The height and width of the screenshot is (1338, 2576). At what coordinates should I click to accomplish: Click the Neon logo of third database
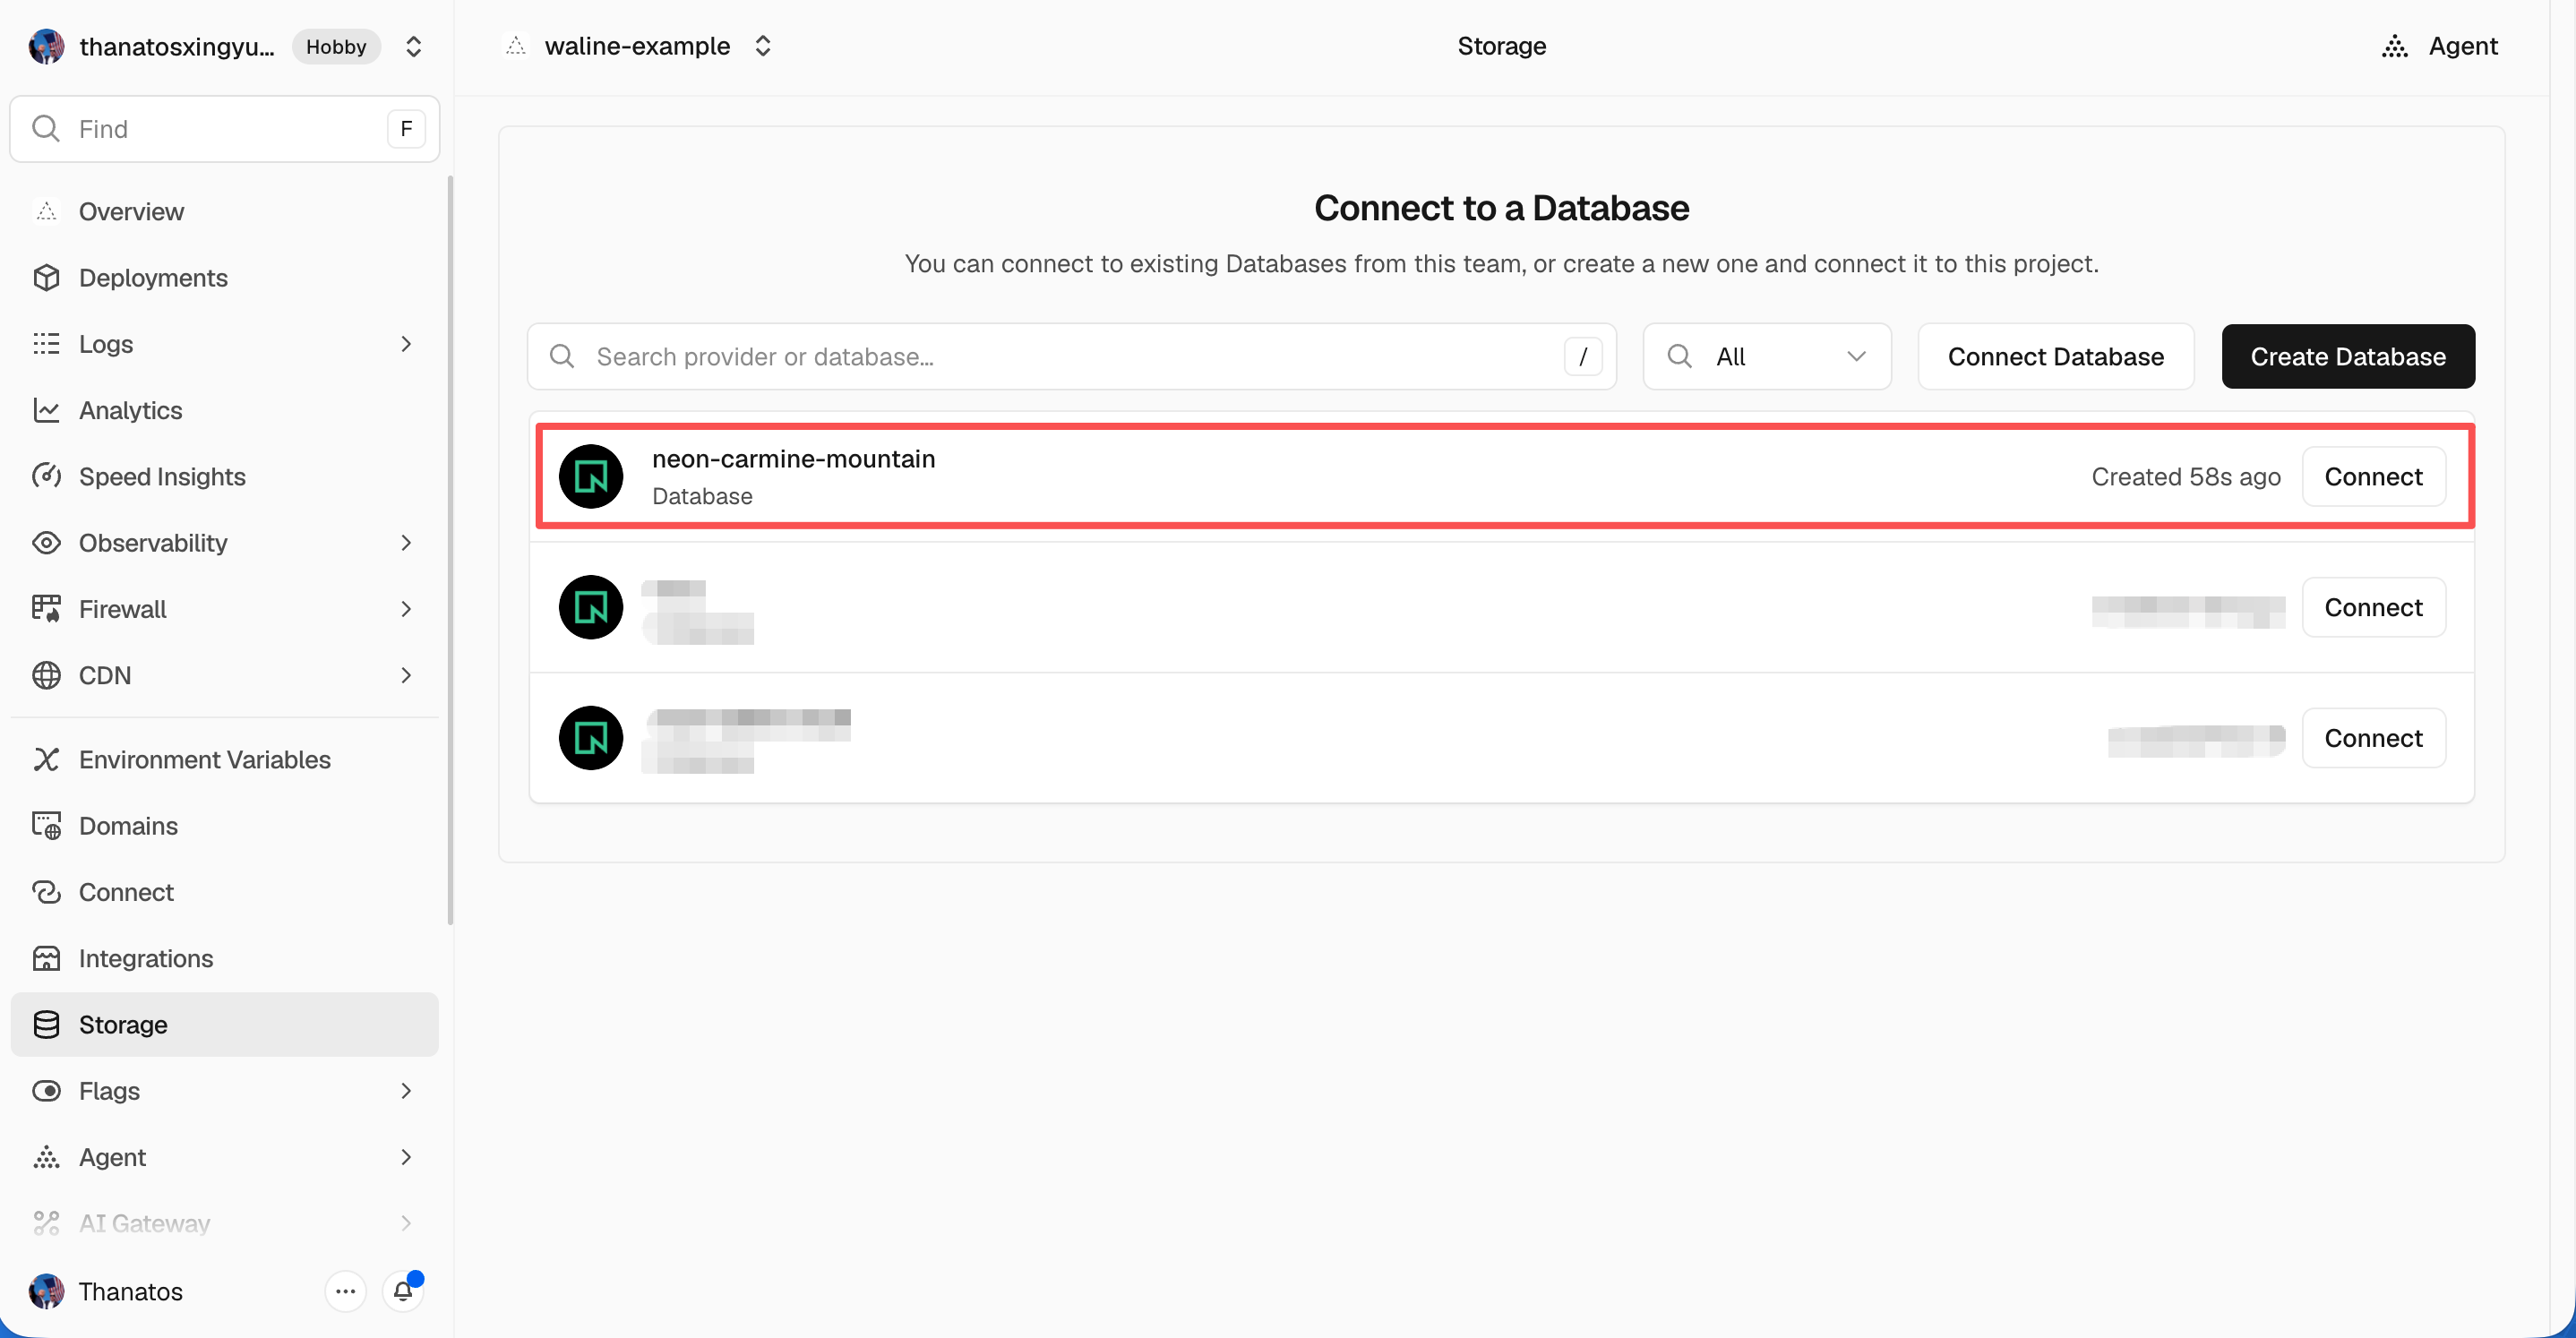(591, 738)
